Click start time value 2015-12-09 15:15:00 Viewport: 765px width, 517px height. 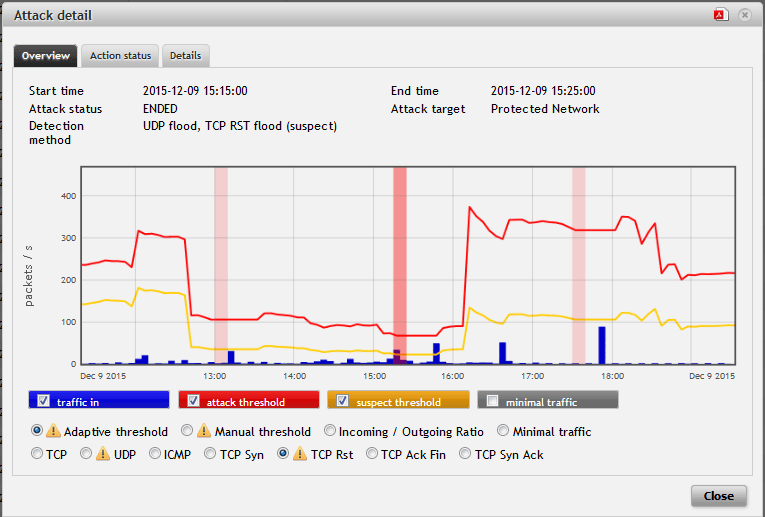pyautogui.click(x=195, y=91)
